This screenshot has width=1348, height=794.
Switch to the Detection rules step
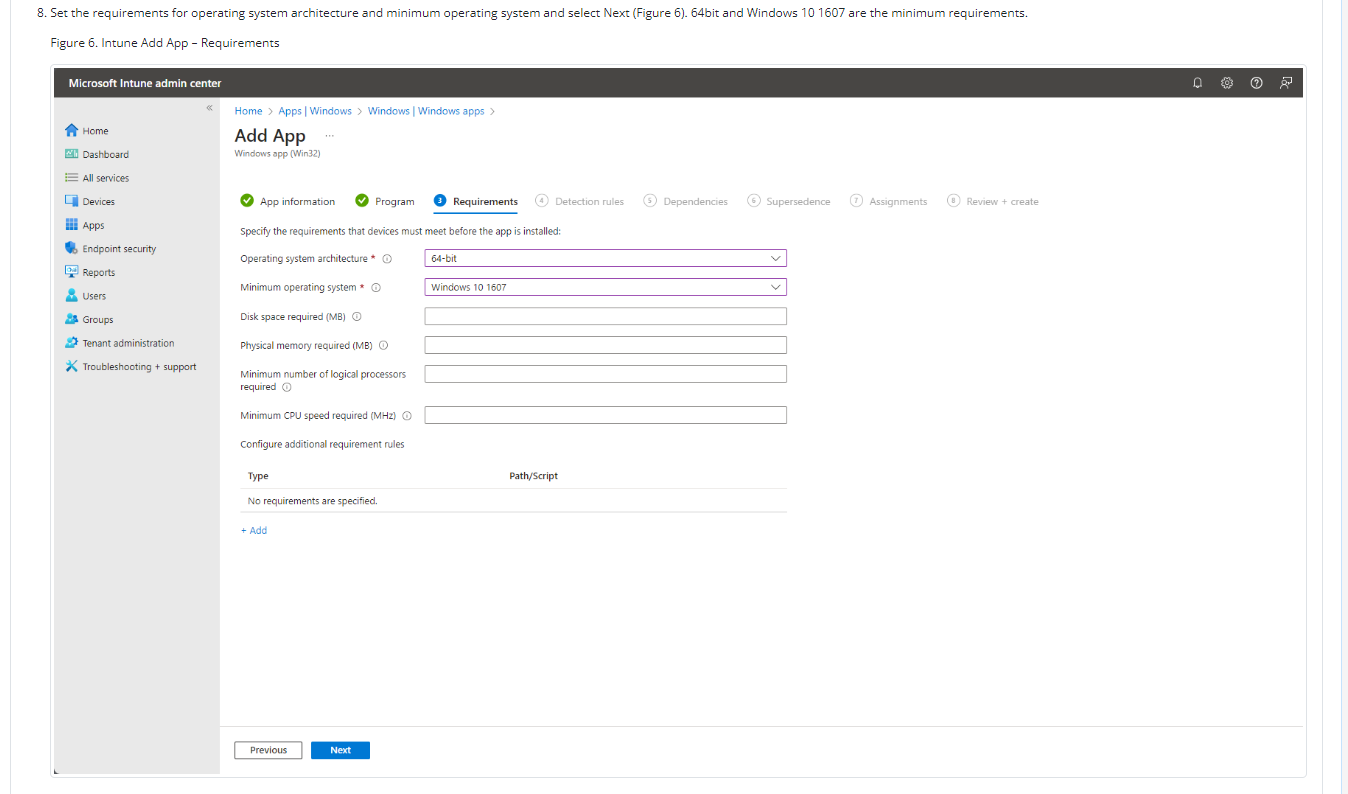point(580,201)
